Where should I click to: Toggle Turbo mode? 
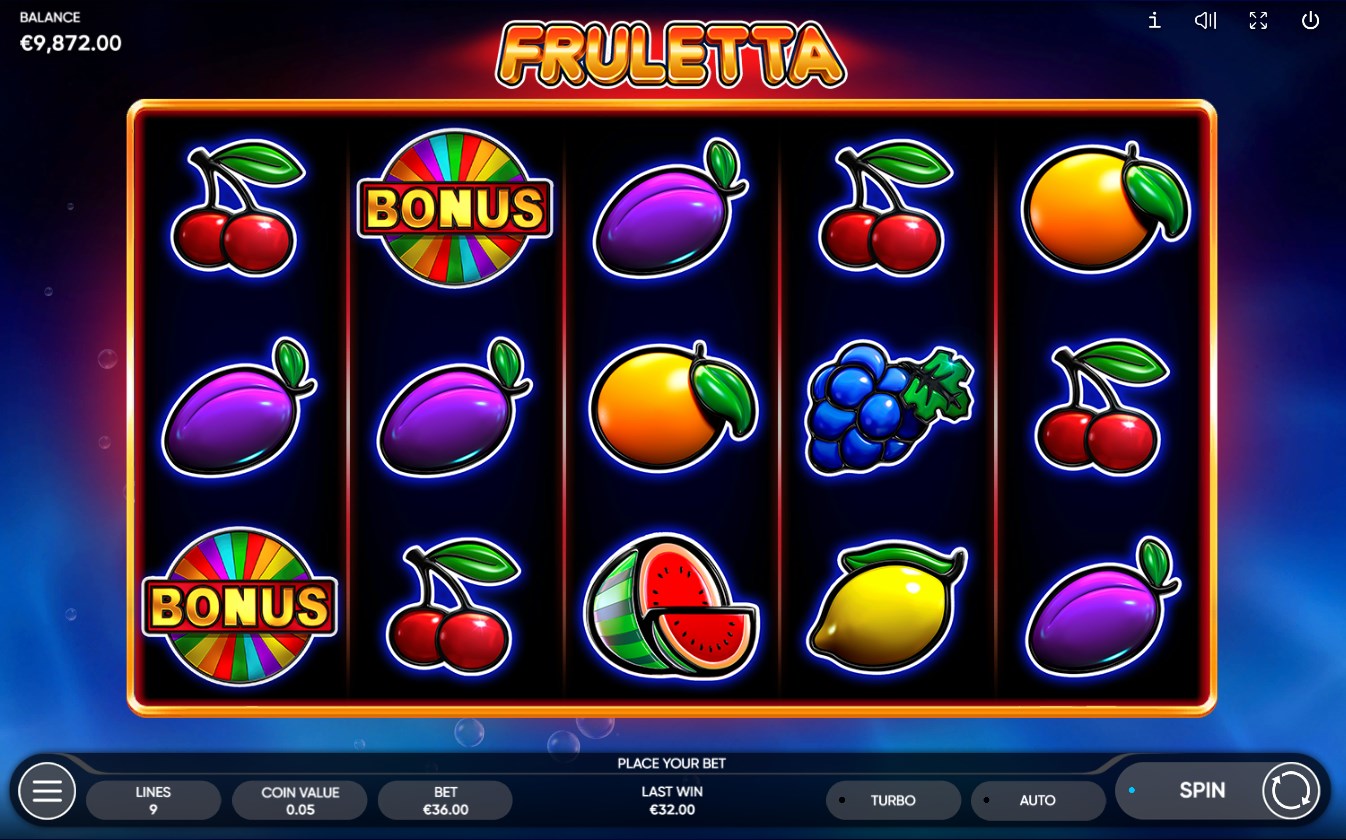[893, 800]
